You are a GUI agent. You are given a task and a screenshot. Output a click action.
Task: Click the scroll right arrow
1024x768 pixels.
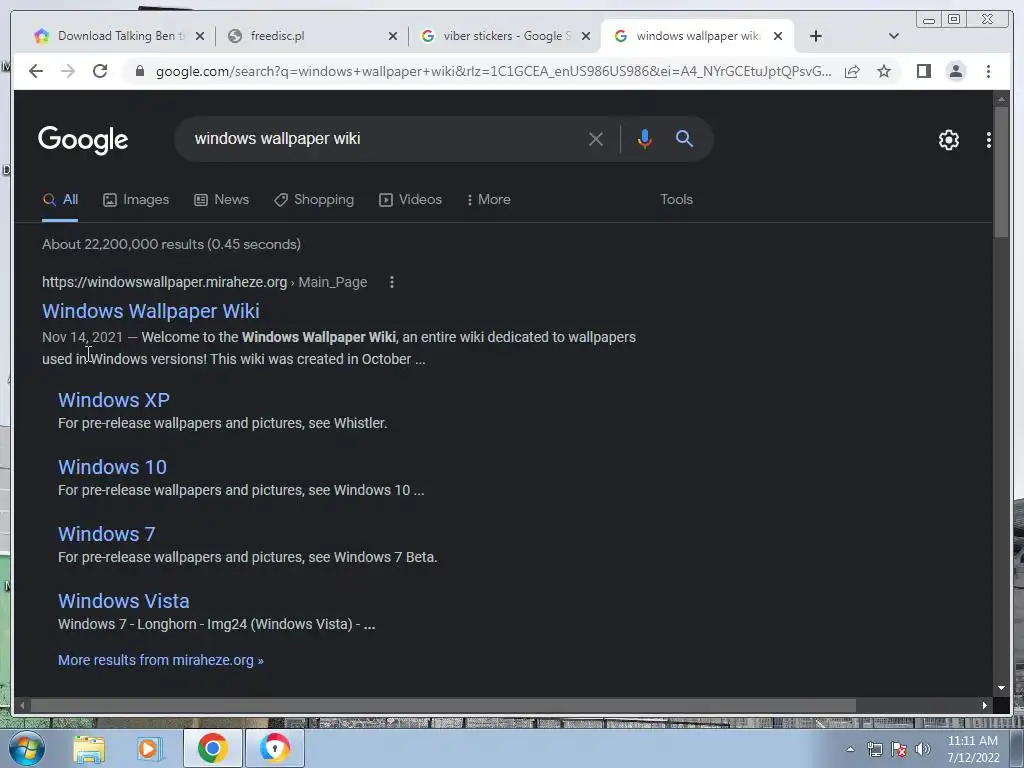(x=984, y=705)
